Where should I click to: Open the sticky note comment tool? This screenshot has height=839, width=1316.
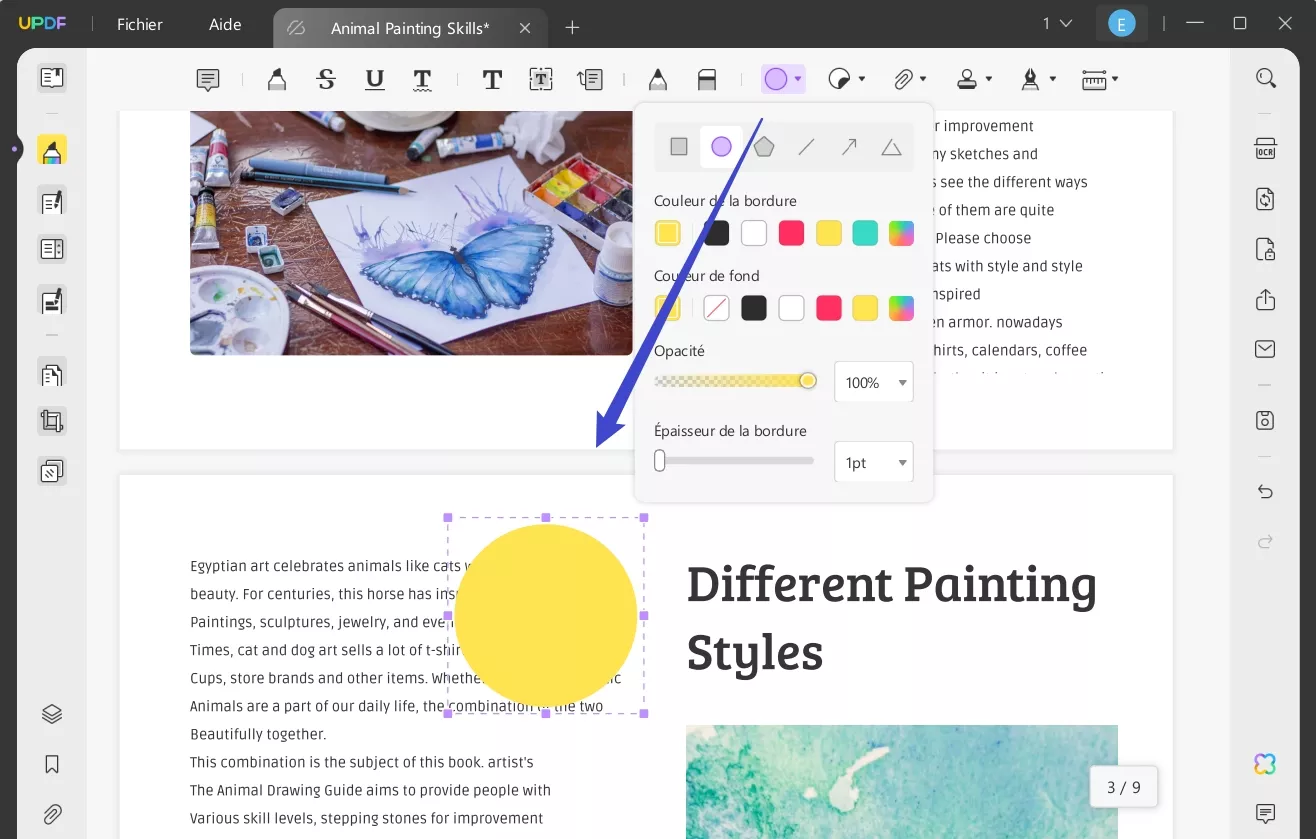[x=208, y=80]
